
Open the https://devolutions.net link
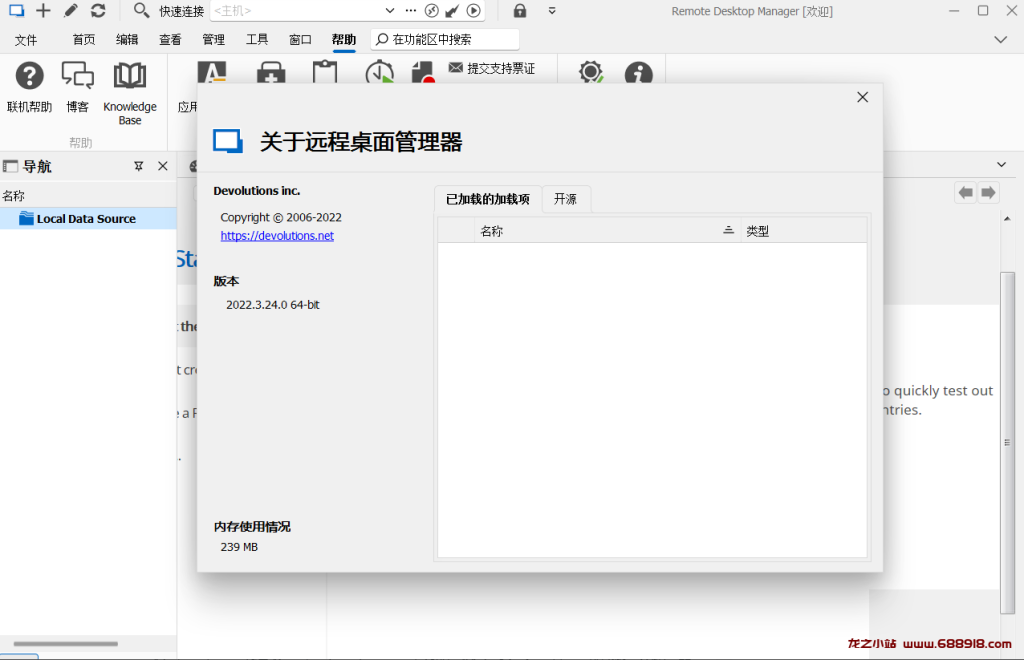point(277,236)
